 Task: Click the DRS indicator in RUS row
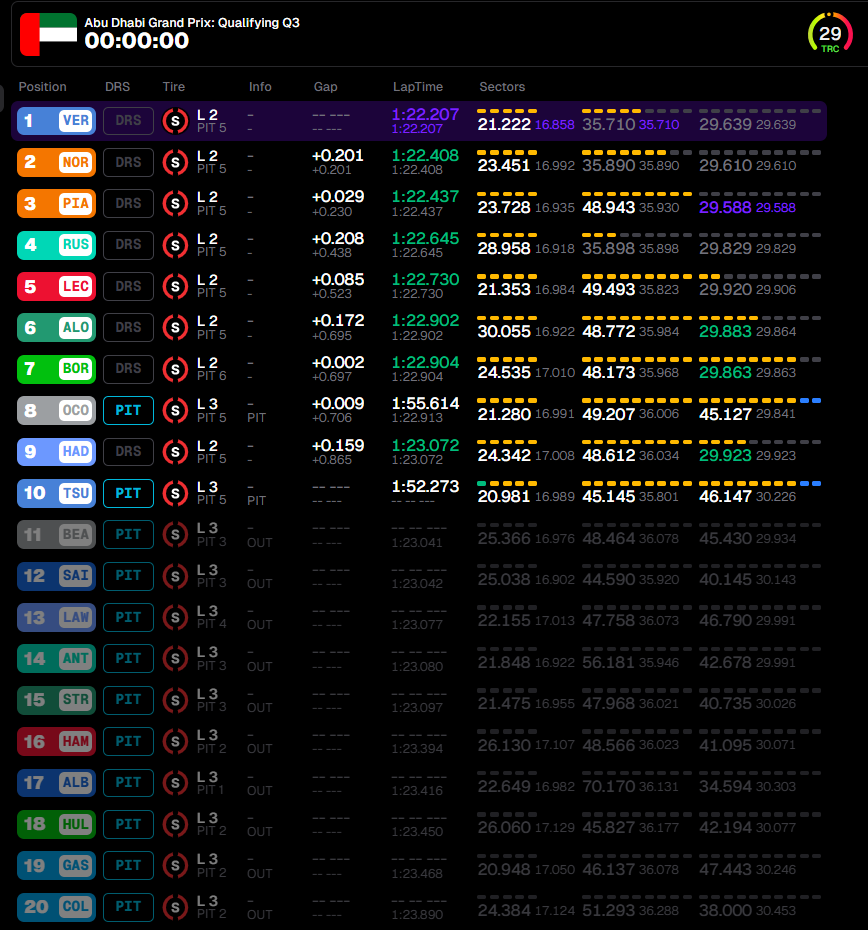[128, 245]
